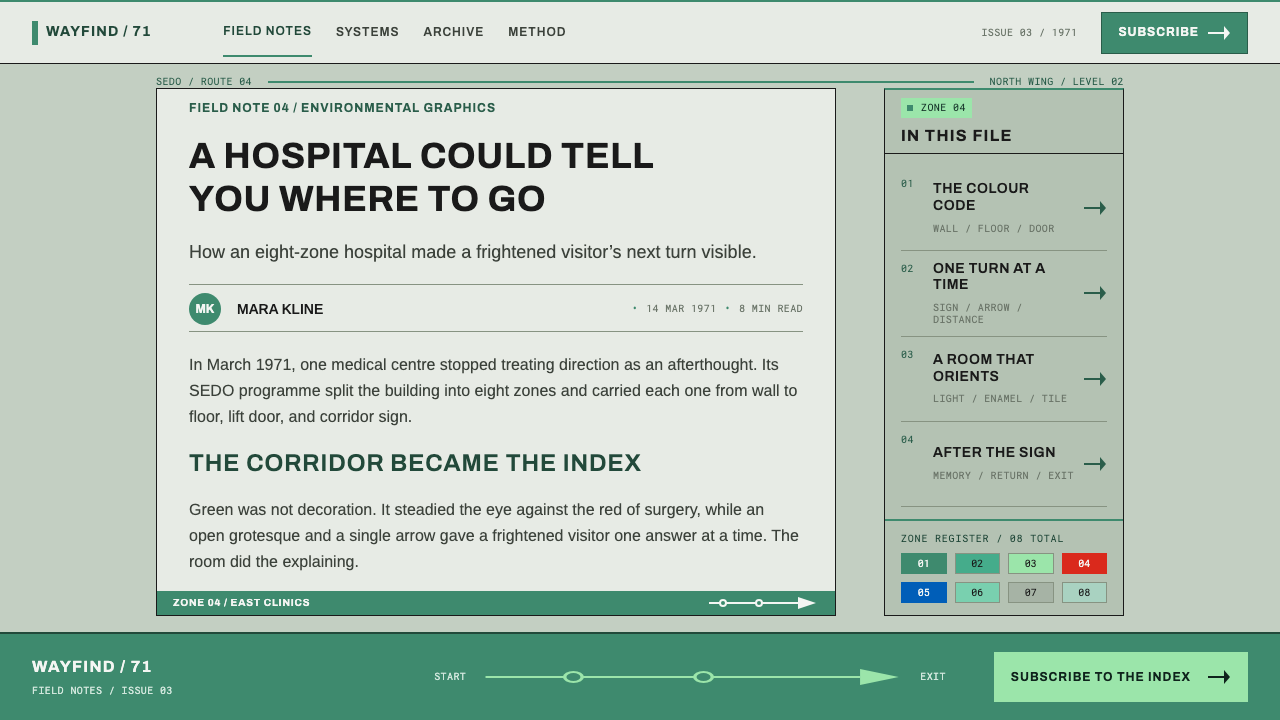Viewport: 1280px width, 720px height.
Task: Open A Room That Orients entry
Action: [x=1004, y=379]
